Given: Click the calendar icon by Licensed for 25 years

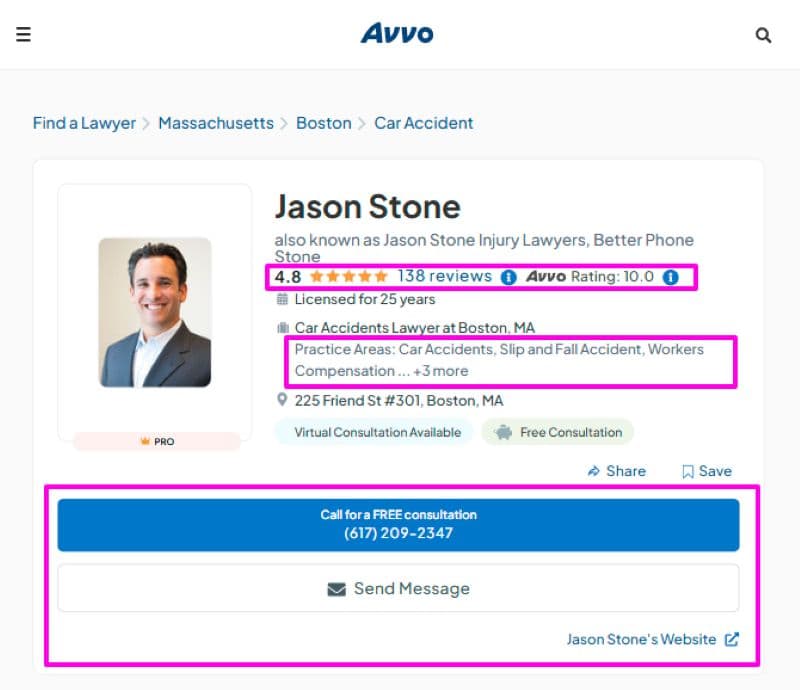Looking at the screenshot, I should pyautogui.click(x=282, y=299).
